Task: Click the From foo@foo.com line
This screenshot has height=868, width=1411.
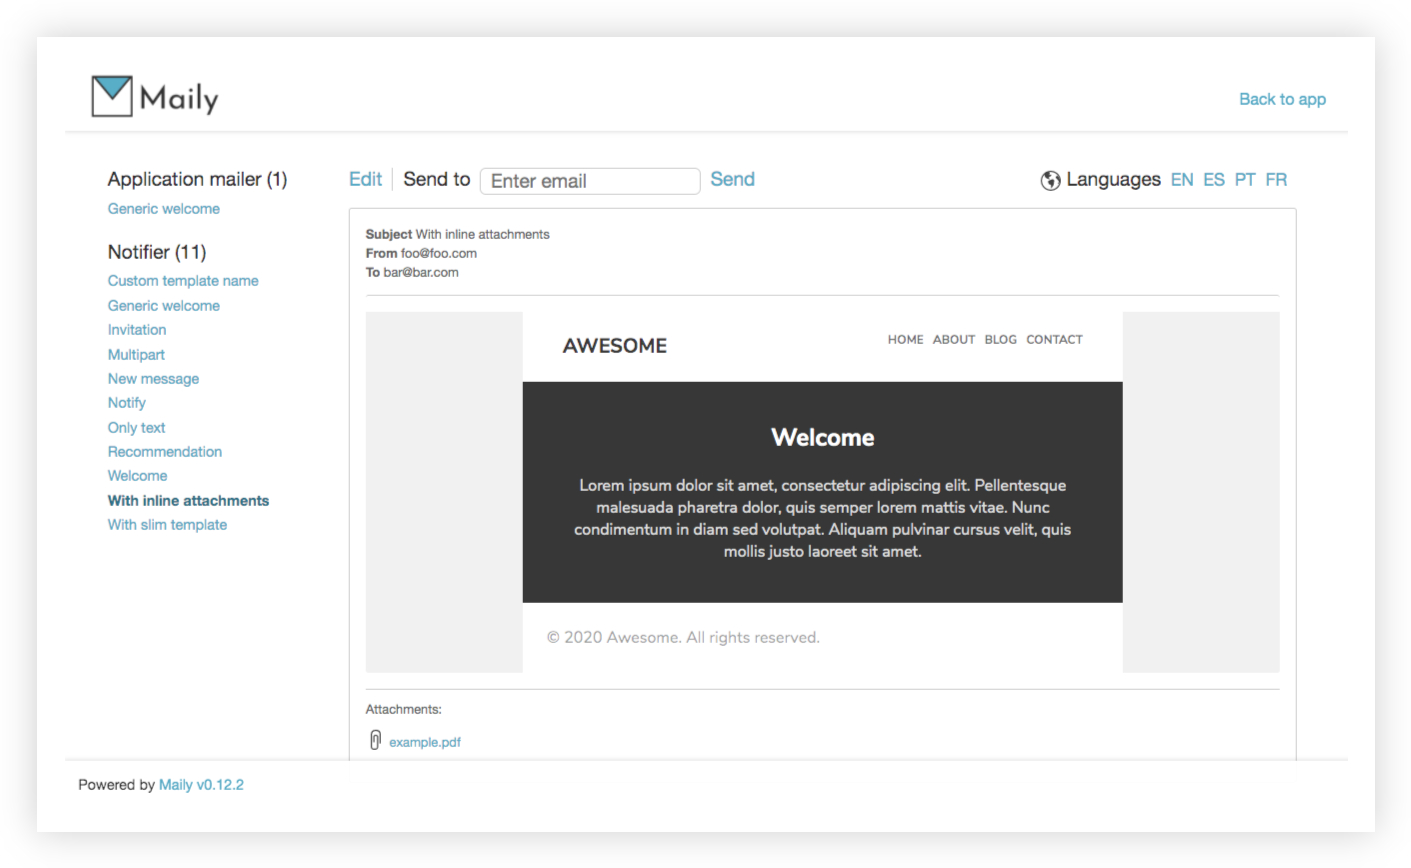Action: pos(421,253)
